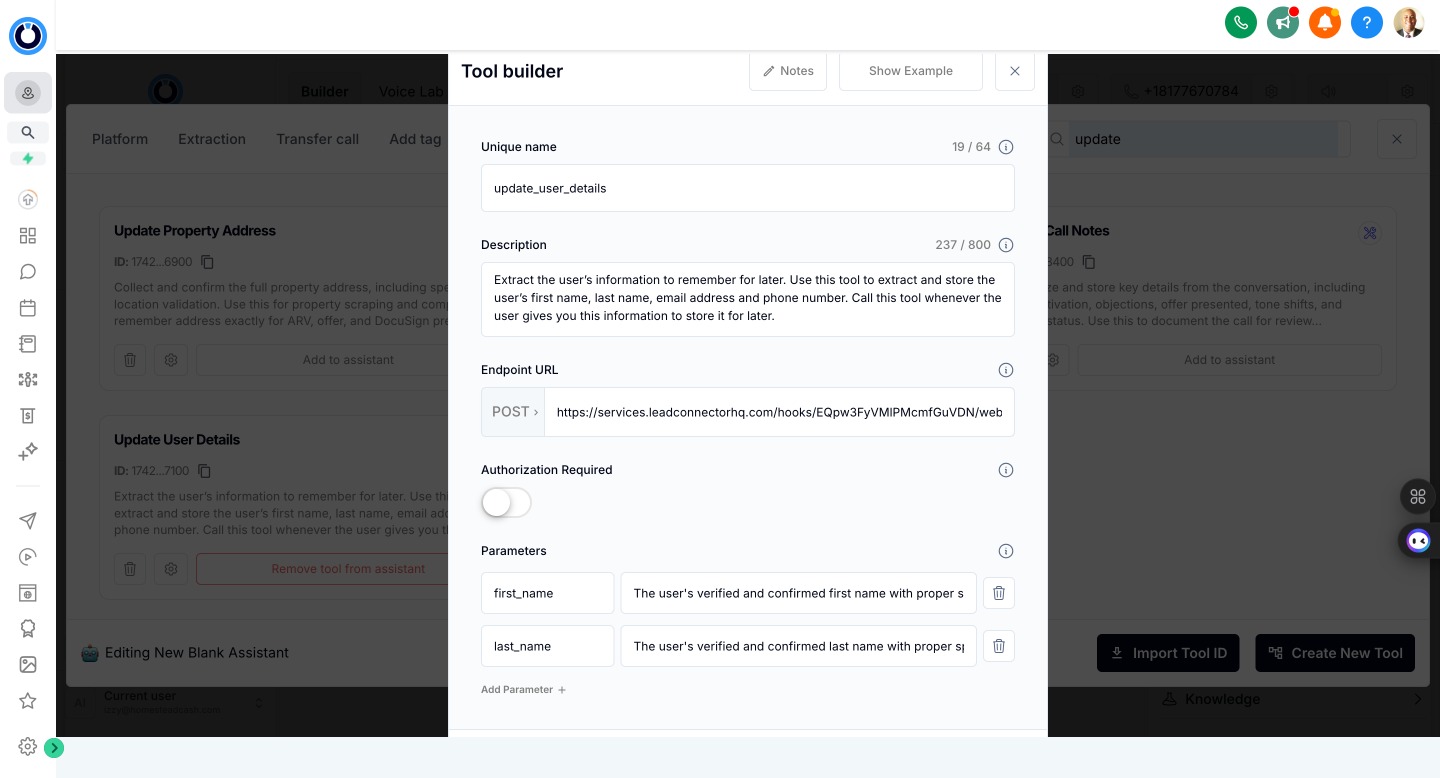Delete the Update User Details tool via trash icon
Viewport: 1440px width, 778px height.
(x=130, y=569)
